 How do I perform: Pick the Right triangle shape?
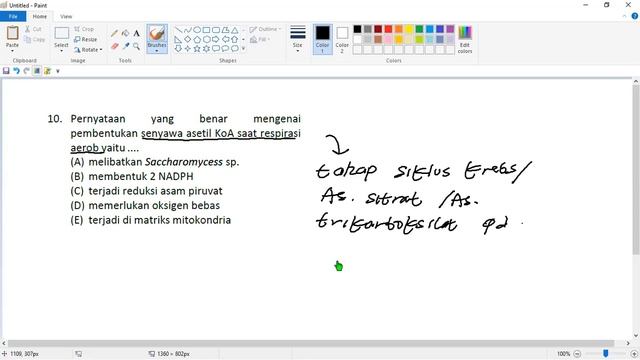178,40
